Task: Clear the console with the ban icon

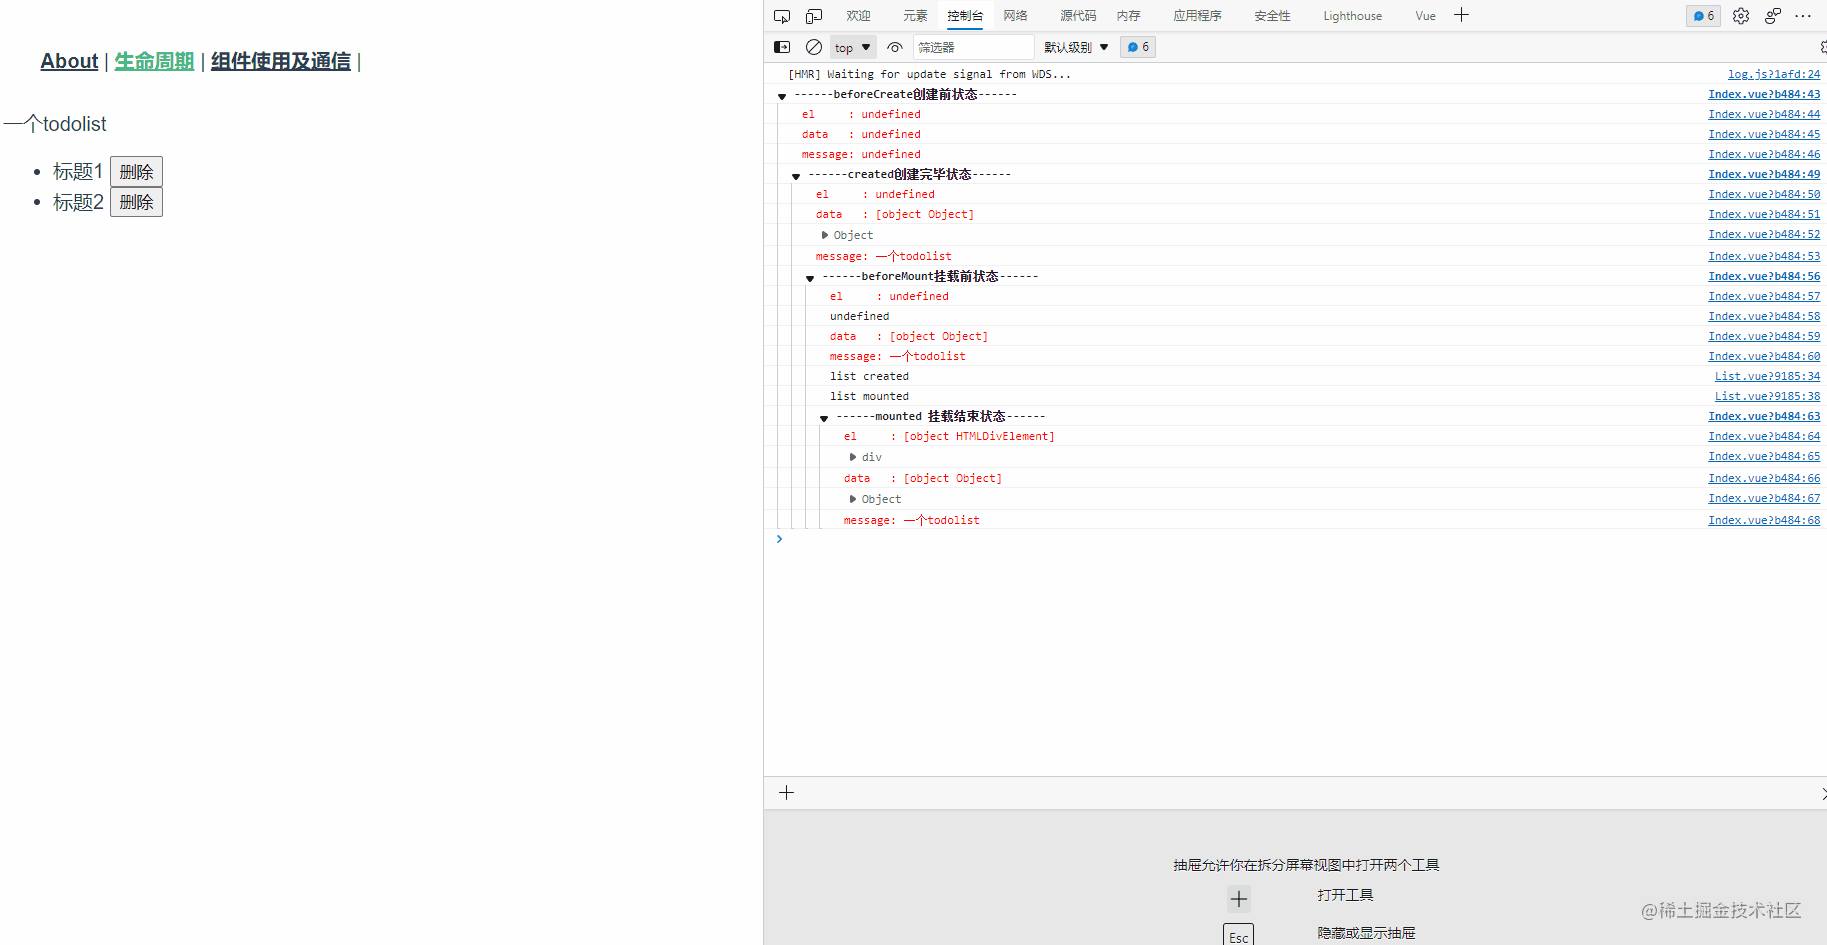Action: point(814,47)
